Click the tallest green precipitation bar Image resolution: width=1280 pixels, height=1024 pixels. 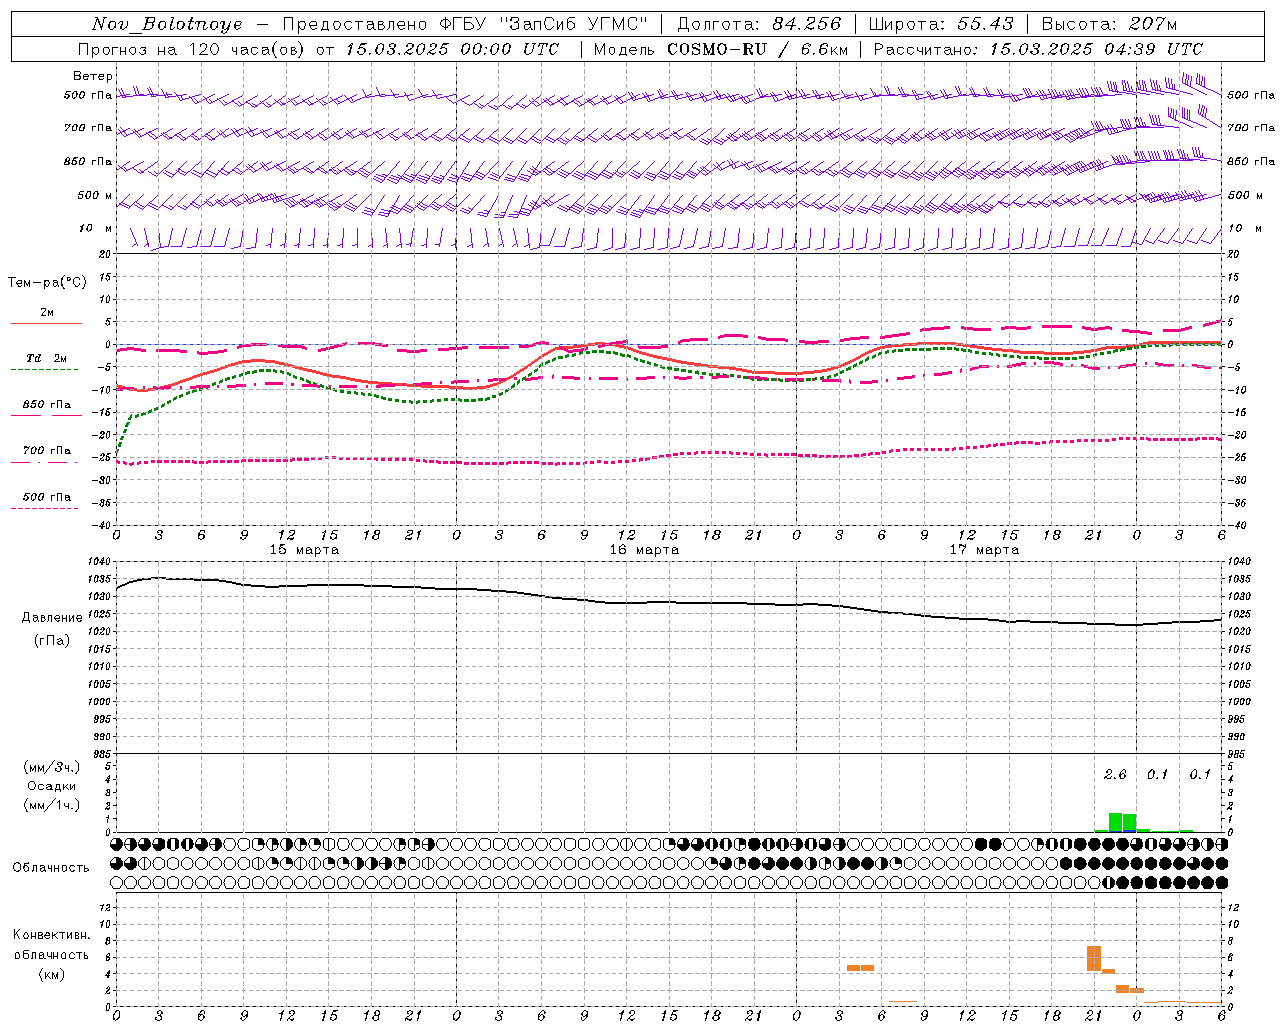click(x=1115, y=822)
